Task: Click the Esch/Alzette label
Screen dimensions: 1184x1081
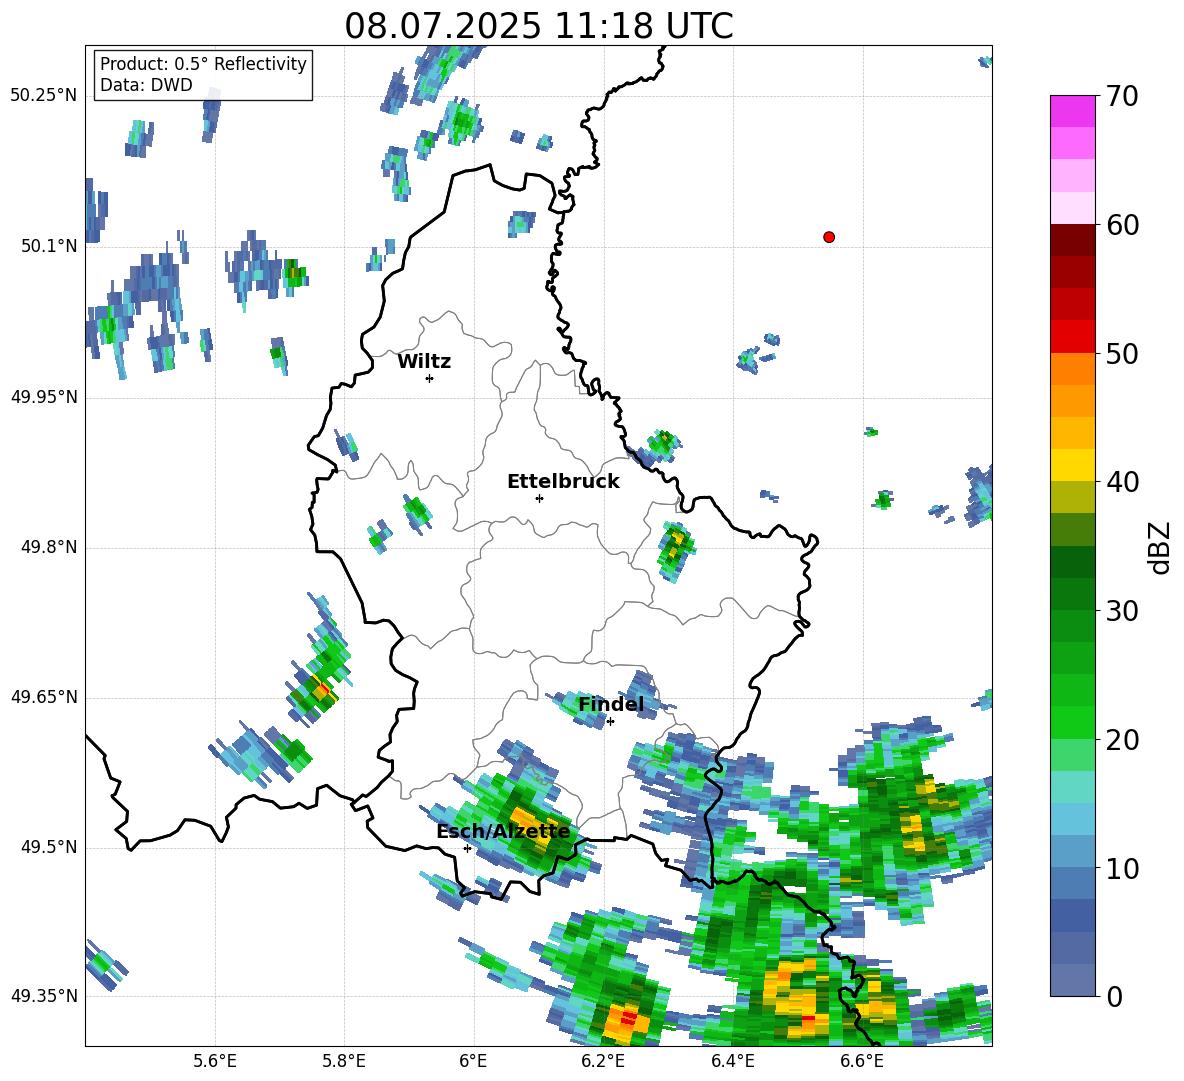Action: click(503, 831)
